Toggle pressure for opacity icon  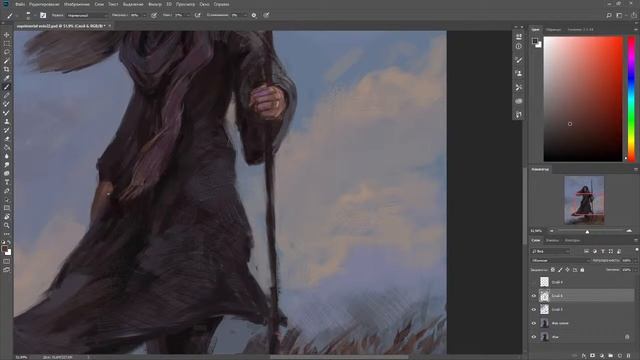point(154,15)
